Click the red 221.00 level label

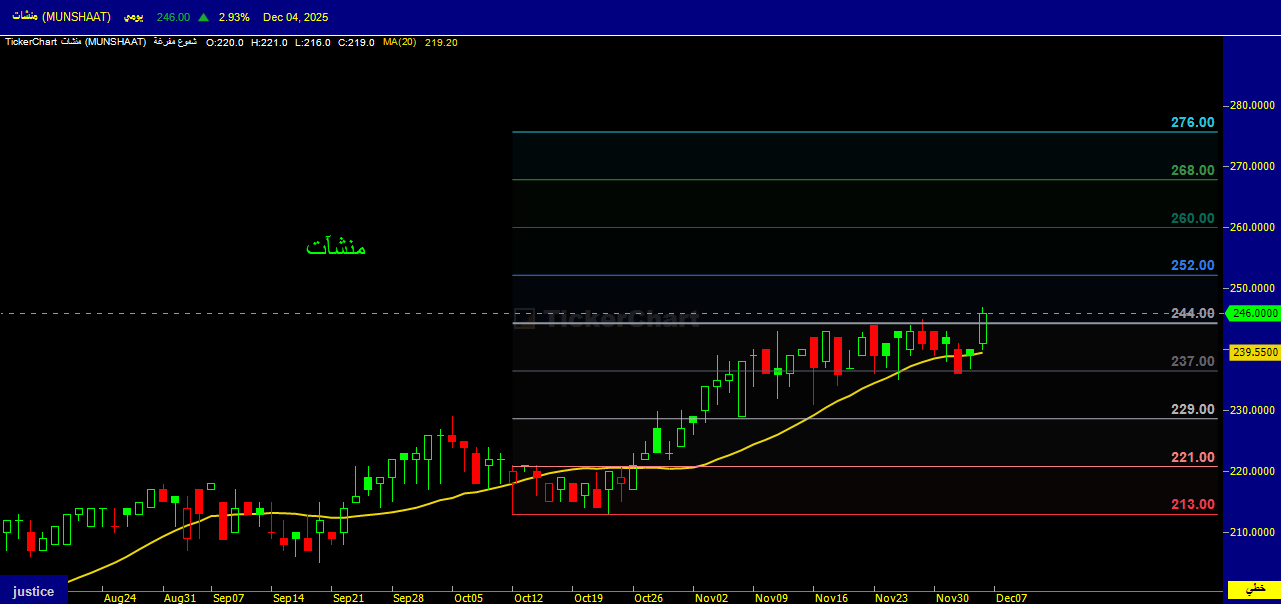[x=1192, y=457]
